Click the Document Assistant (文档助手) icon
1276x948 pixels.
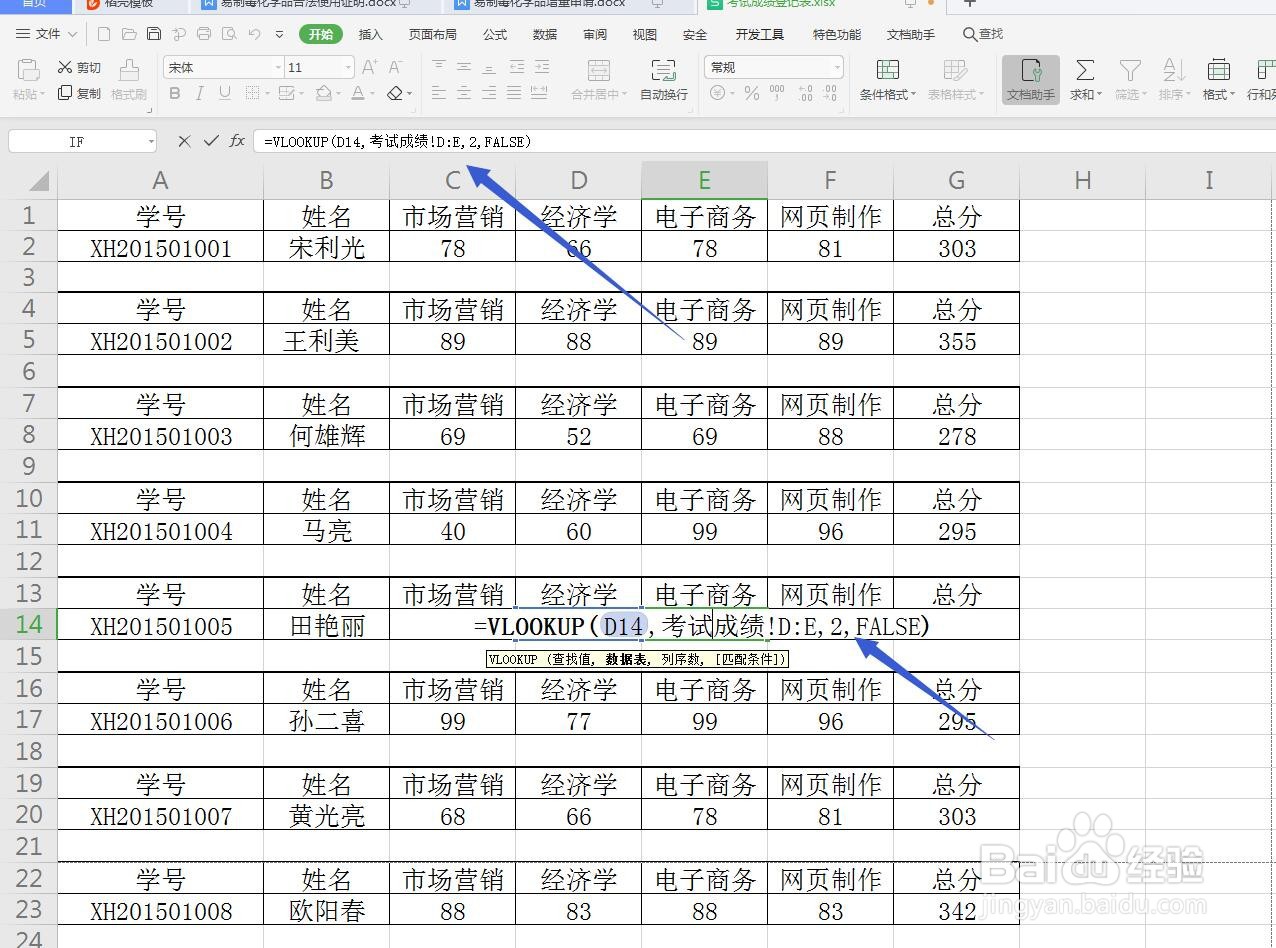click(x=1030, y=80)
